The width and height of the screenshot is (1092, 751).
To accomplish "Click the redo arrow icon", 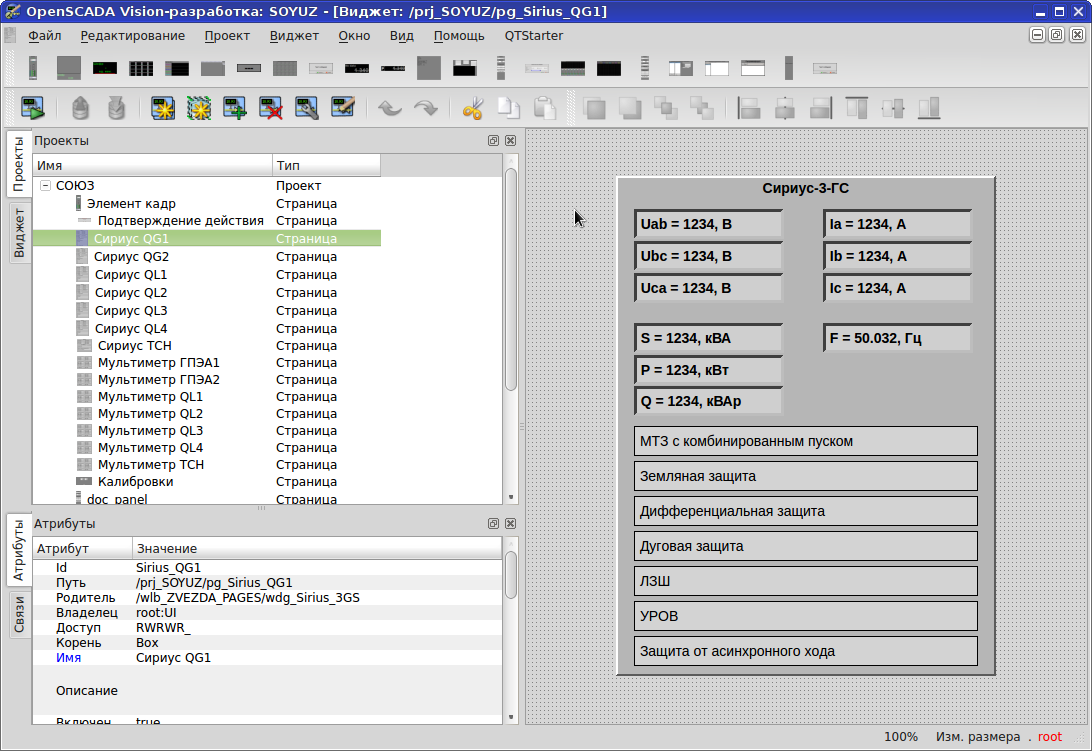I will point(426,107).
